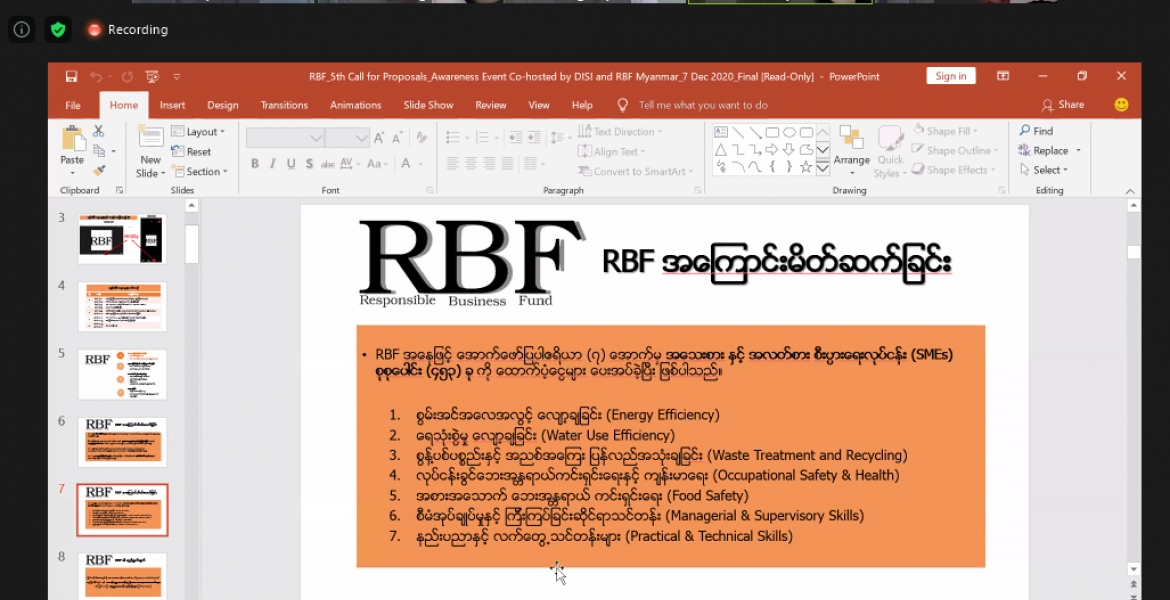Open Customize Quick Access Toolbar arrow
1170x600 pixels.
pos(177,76)
